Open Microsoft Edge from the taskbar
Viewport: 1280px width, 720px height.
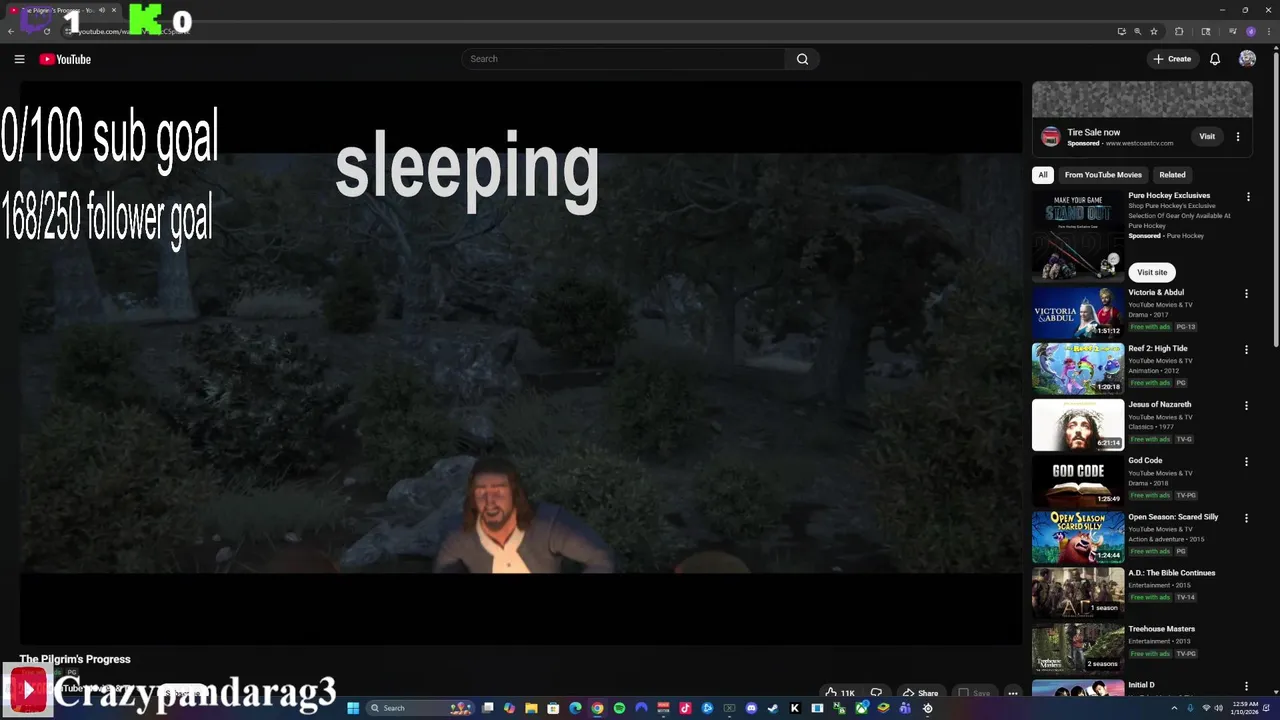coord(575,708)
